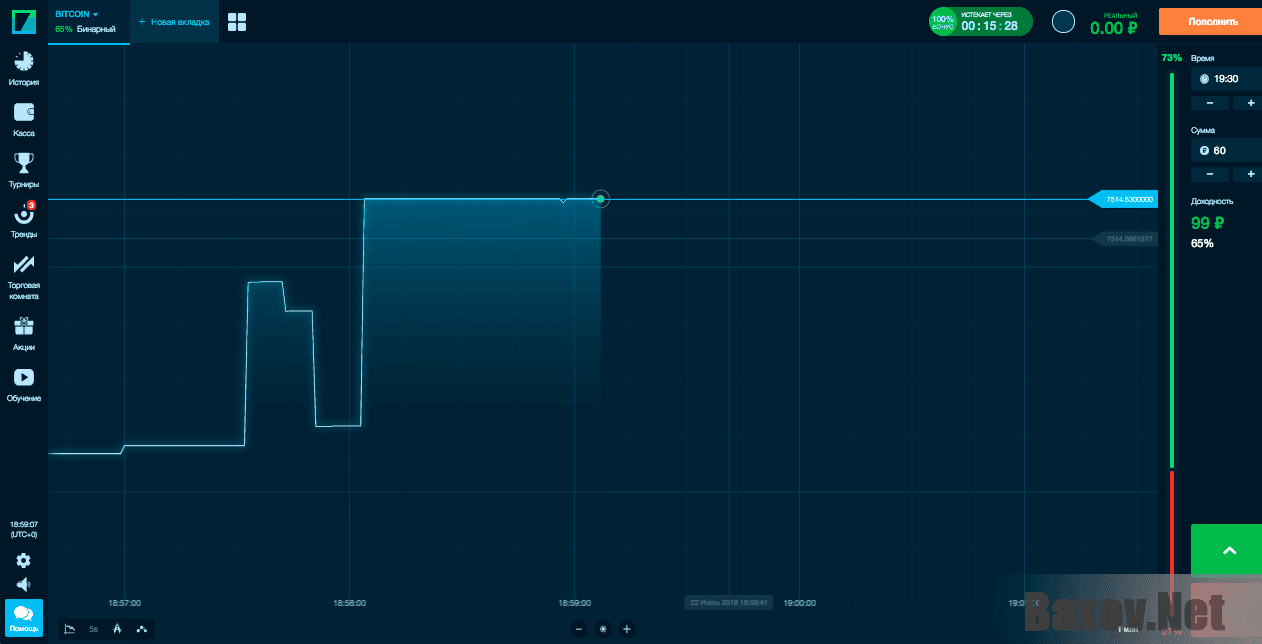Open the История (History) sidebar panel
The width and height of the screenshot is (1262, 644).
(23, 67)
